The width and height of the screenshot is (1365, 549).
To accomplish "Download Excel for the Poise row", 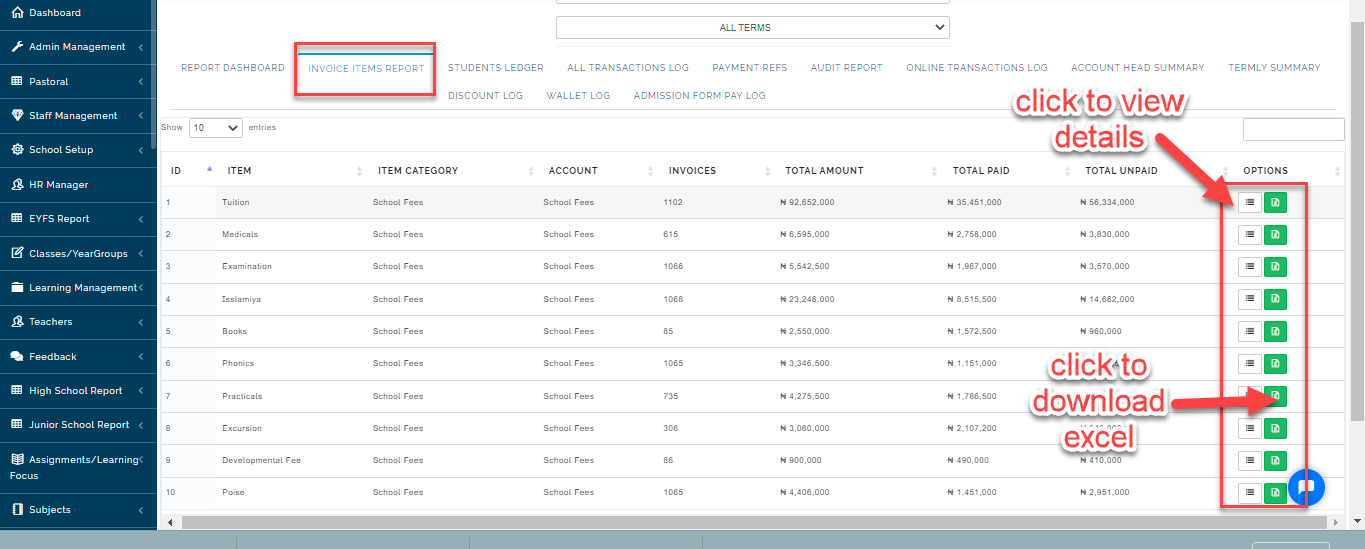I will 1275,493.
